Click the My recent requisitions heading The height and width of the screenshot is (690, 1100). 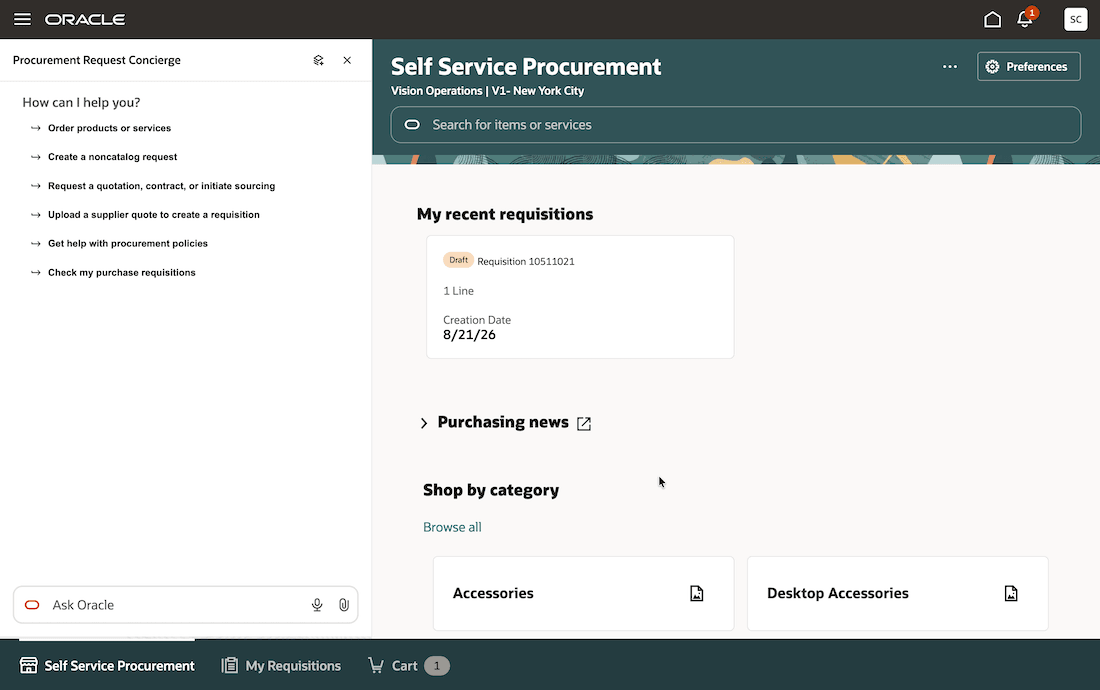pos(505,214)
